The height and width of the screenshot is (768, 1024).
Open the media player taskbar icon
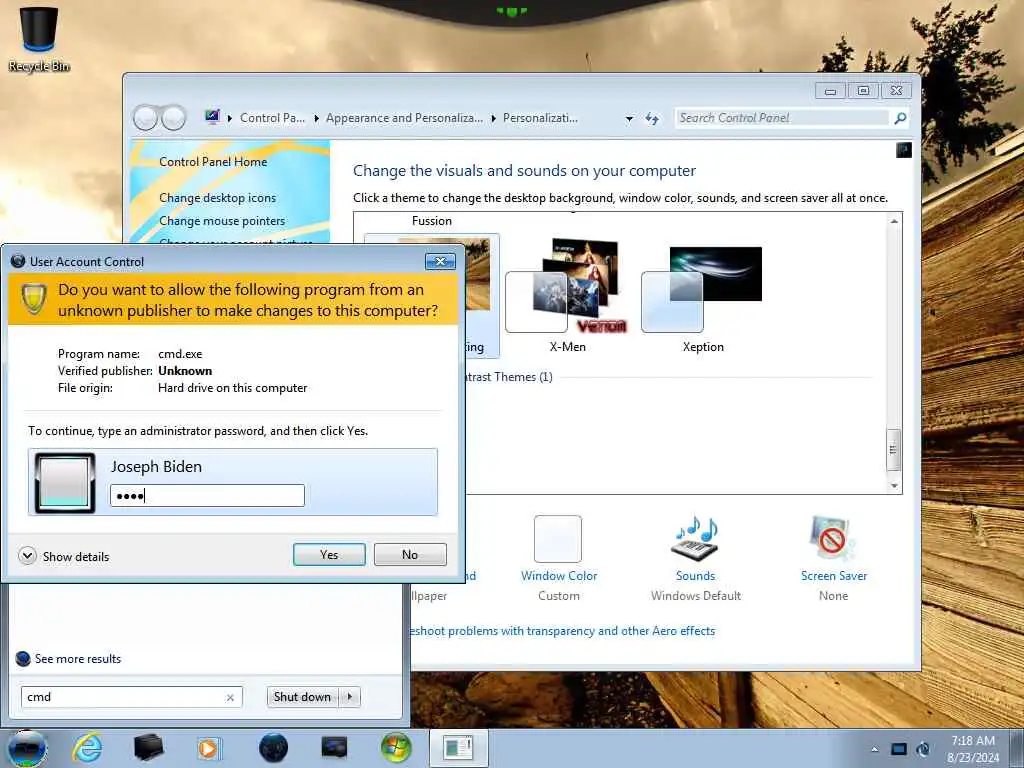(x=208, y=748)
